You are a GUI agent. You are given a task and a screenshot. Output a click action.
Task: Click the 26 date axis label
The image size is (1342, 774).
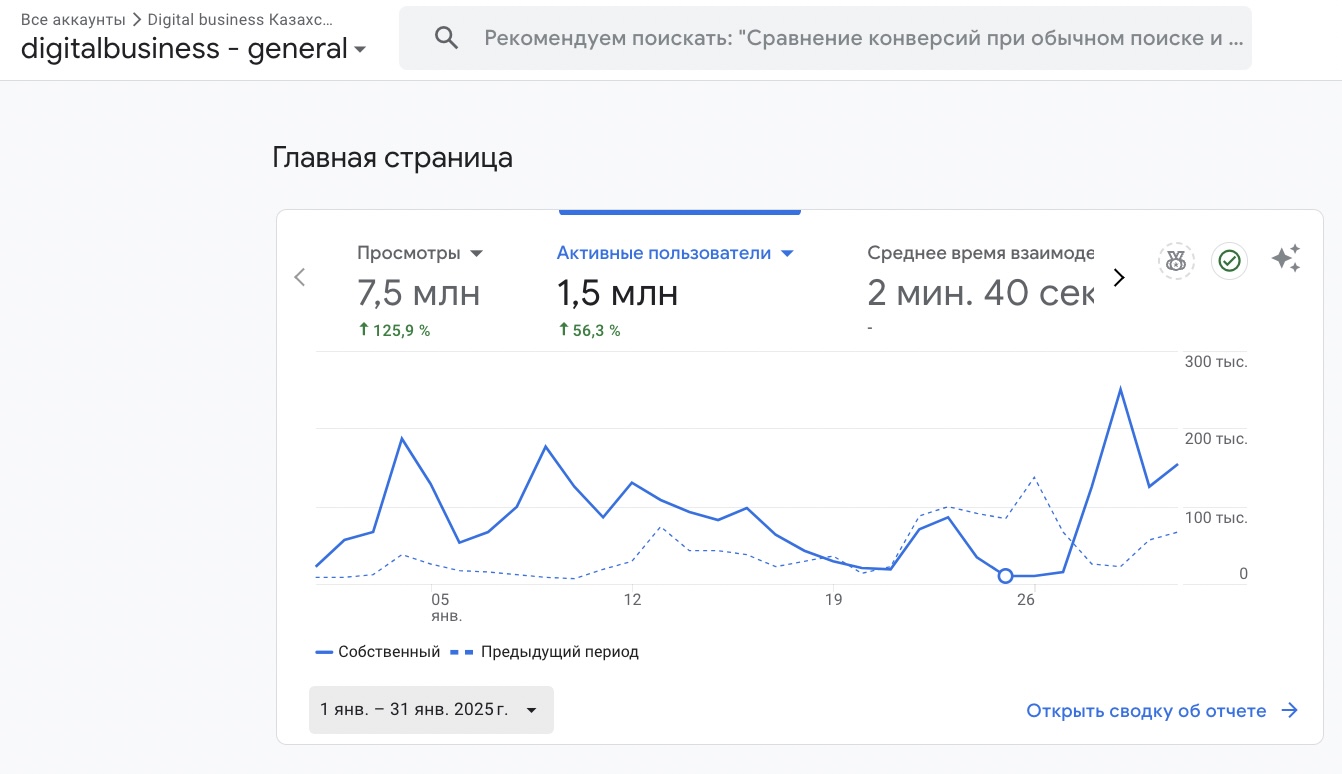1025,600
